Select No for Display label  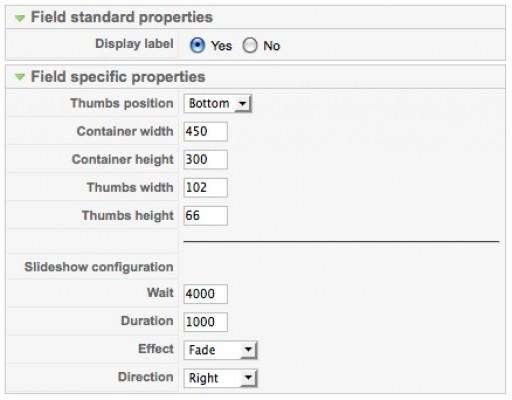tap(250, 45)
